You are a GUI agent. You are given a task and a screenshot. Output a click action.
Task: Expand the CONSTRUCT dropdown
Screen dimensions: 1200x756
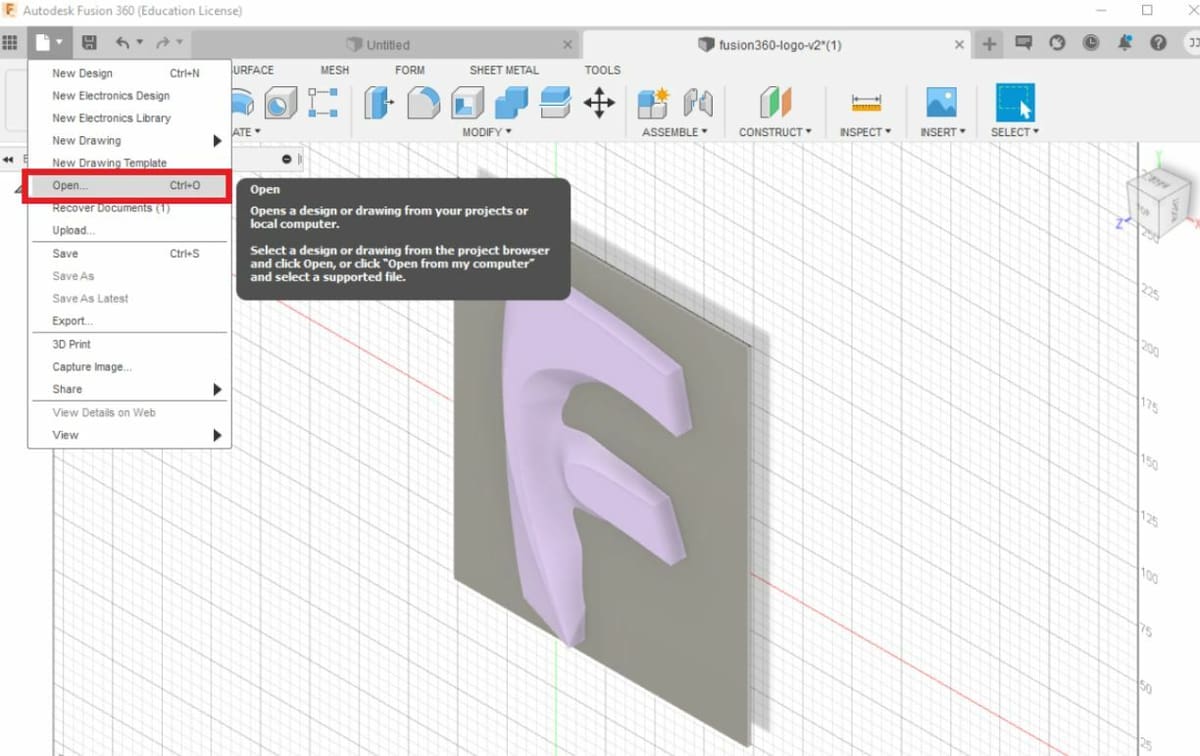775,132
